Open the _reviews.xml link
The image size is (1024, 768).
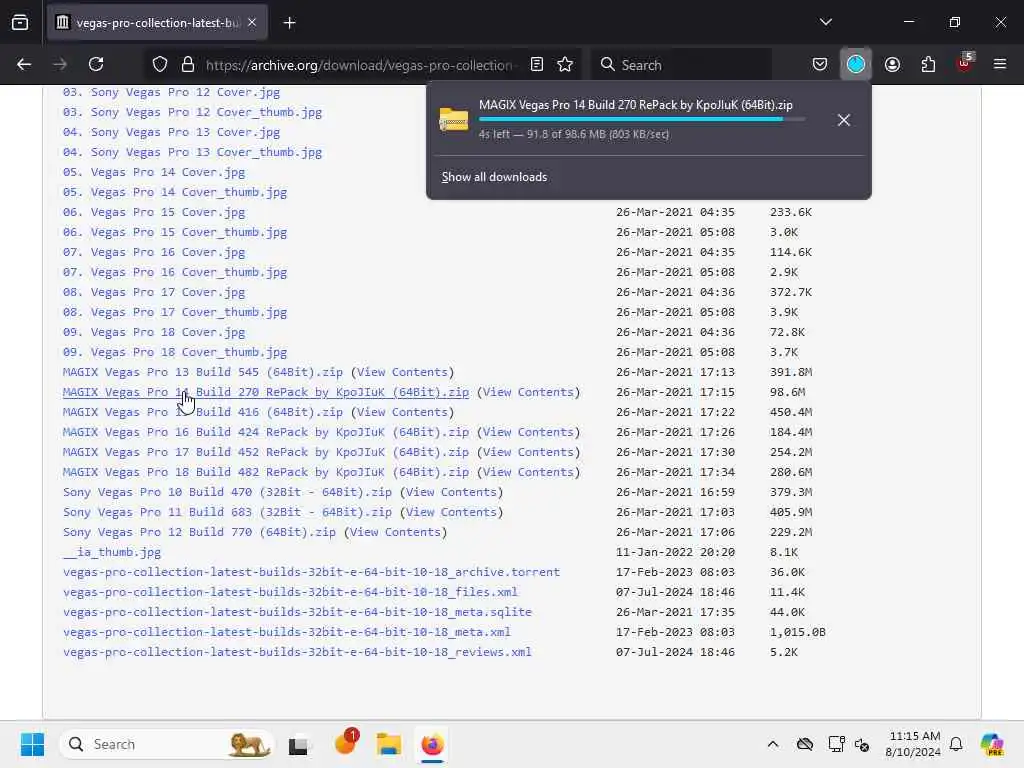click(x=297, y=652)
